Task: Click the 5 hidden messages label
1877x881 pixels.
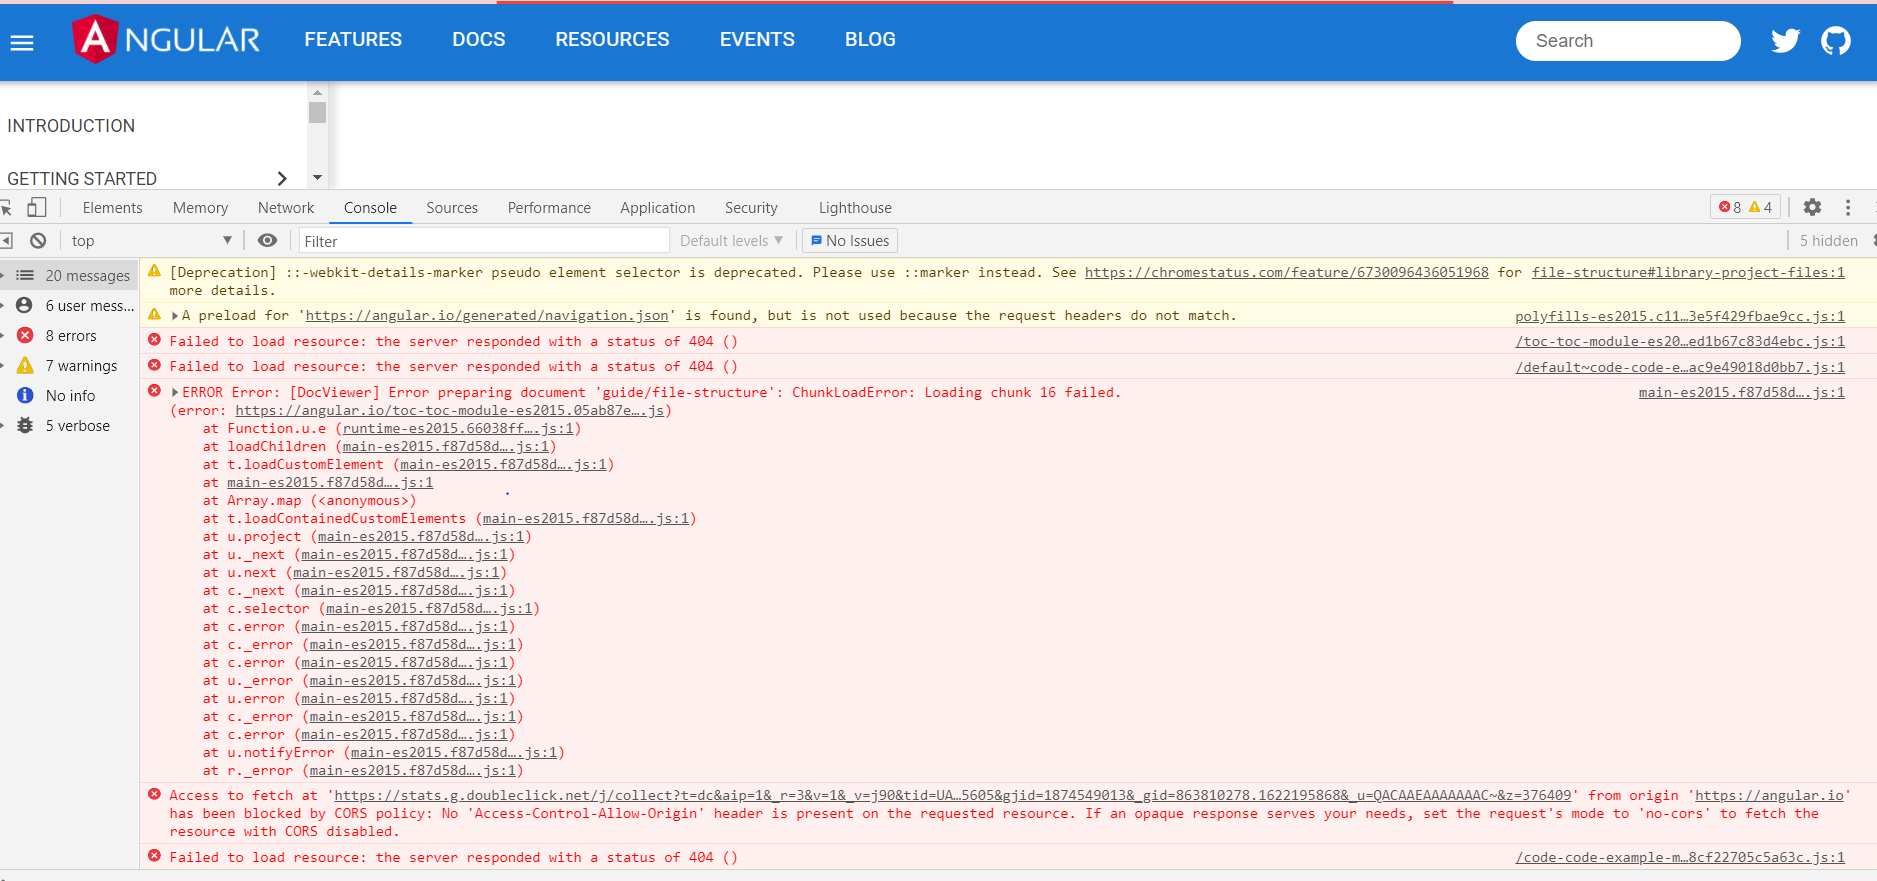Action: [x=1828, y=241]
